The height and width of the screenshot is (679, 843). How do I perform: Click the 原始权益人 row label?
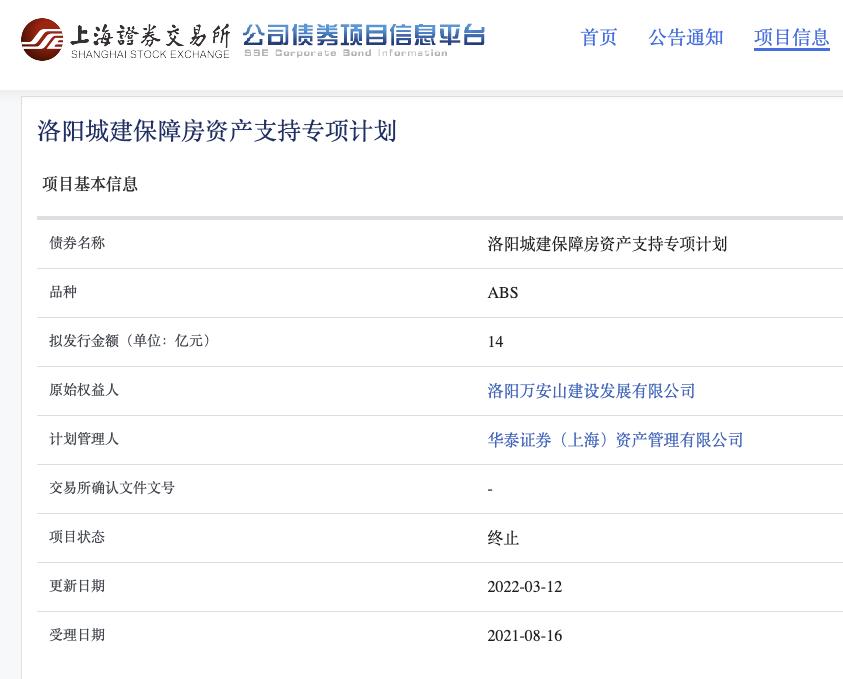click(x=77, y=390)
